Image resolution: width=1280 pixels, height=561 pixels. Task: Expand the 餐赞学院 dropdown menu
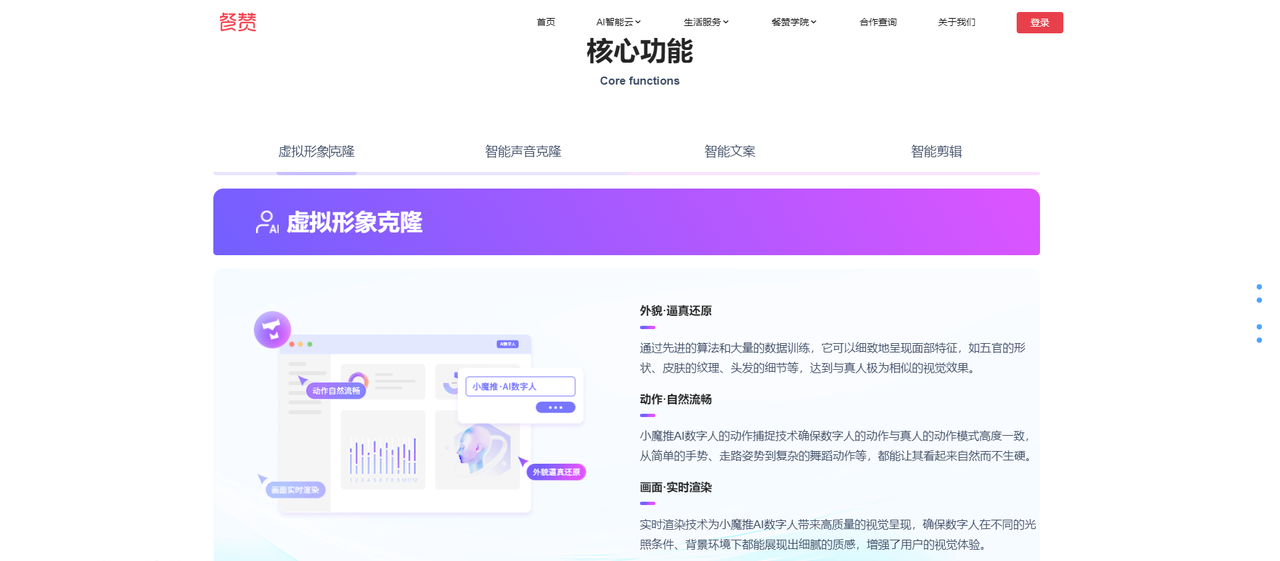point(794,22)
